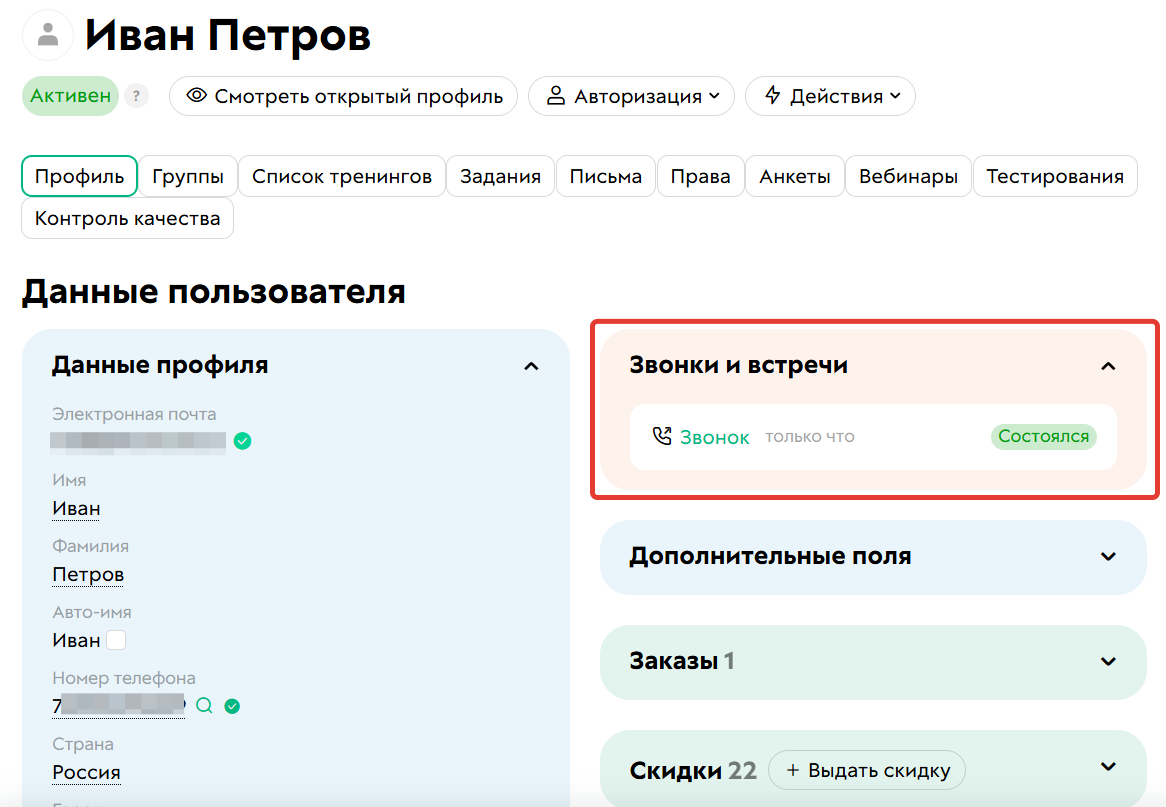Click the Состоялся status badge
1166x807 pixels.
[x=1043, y=436]
